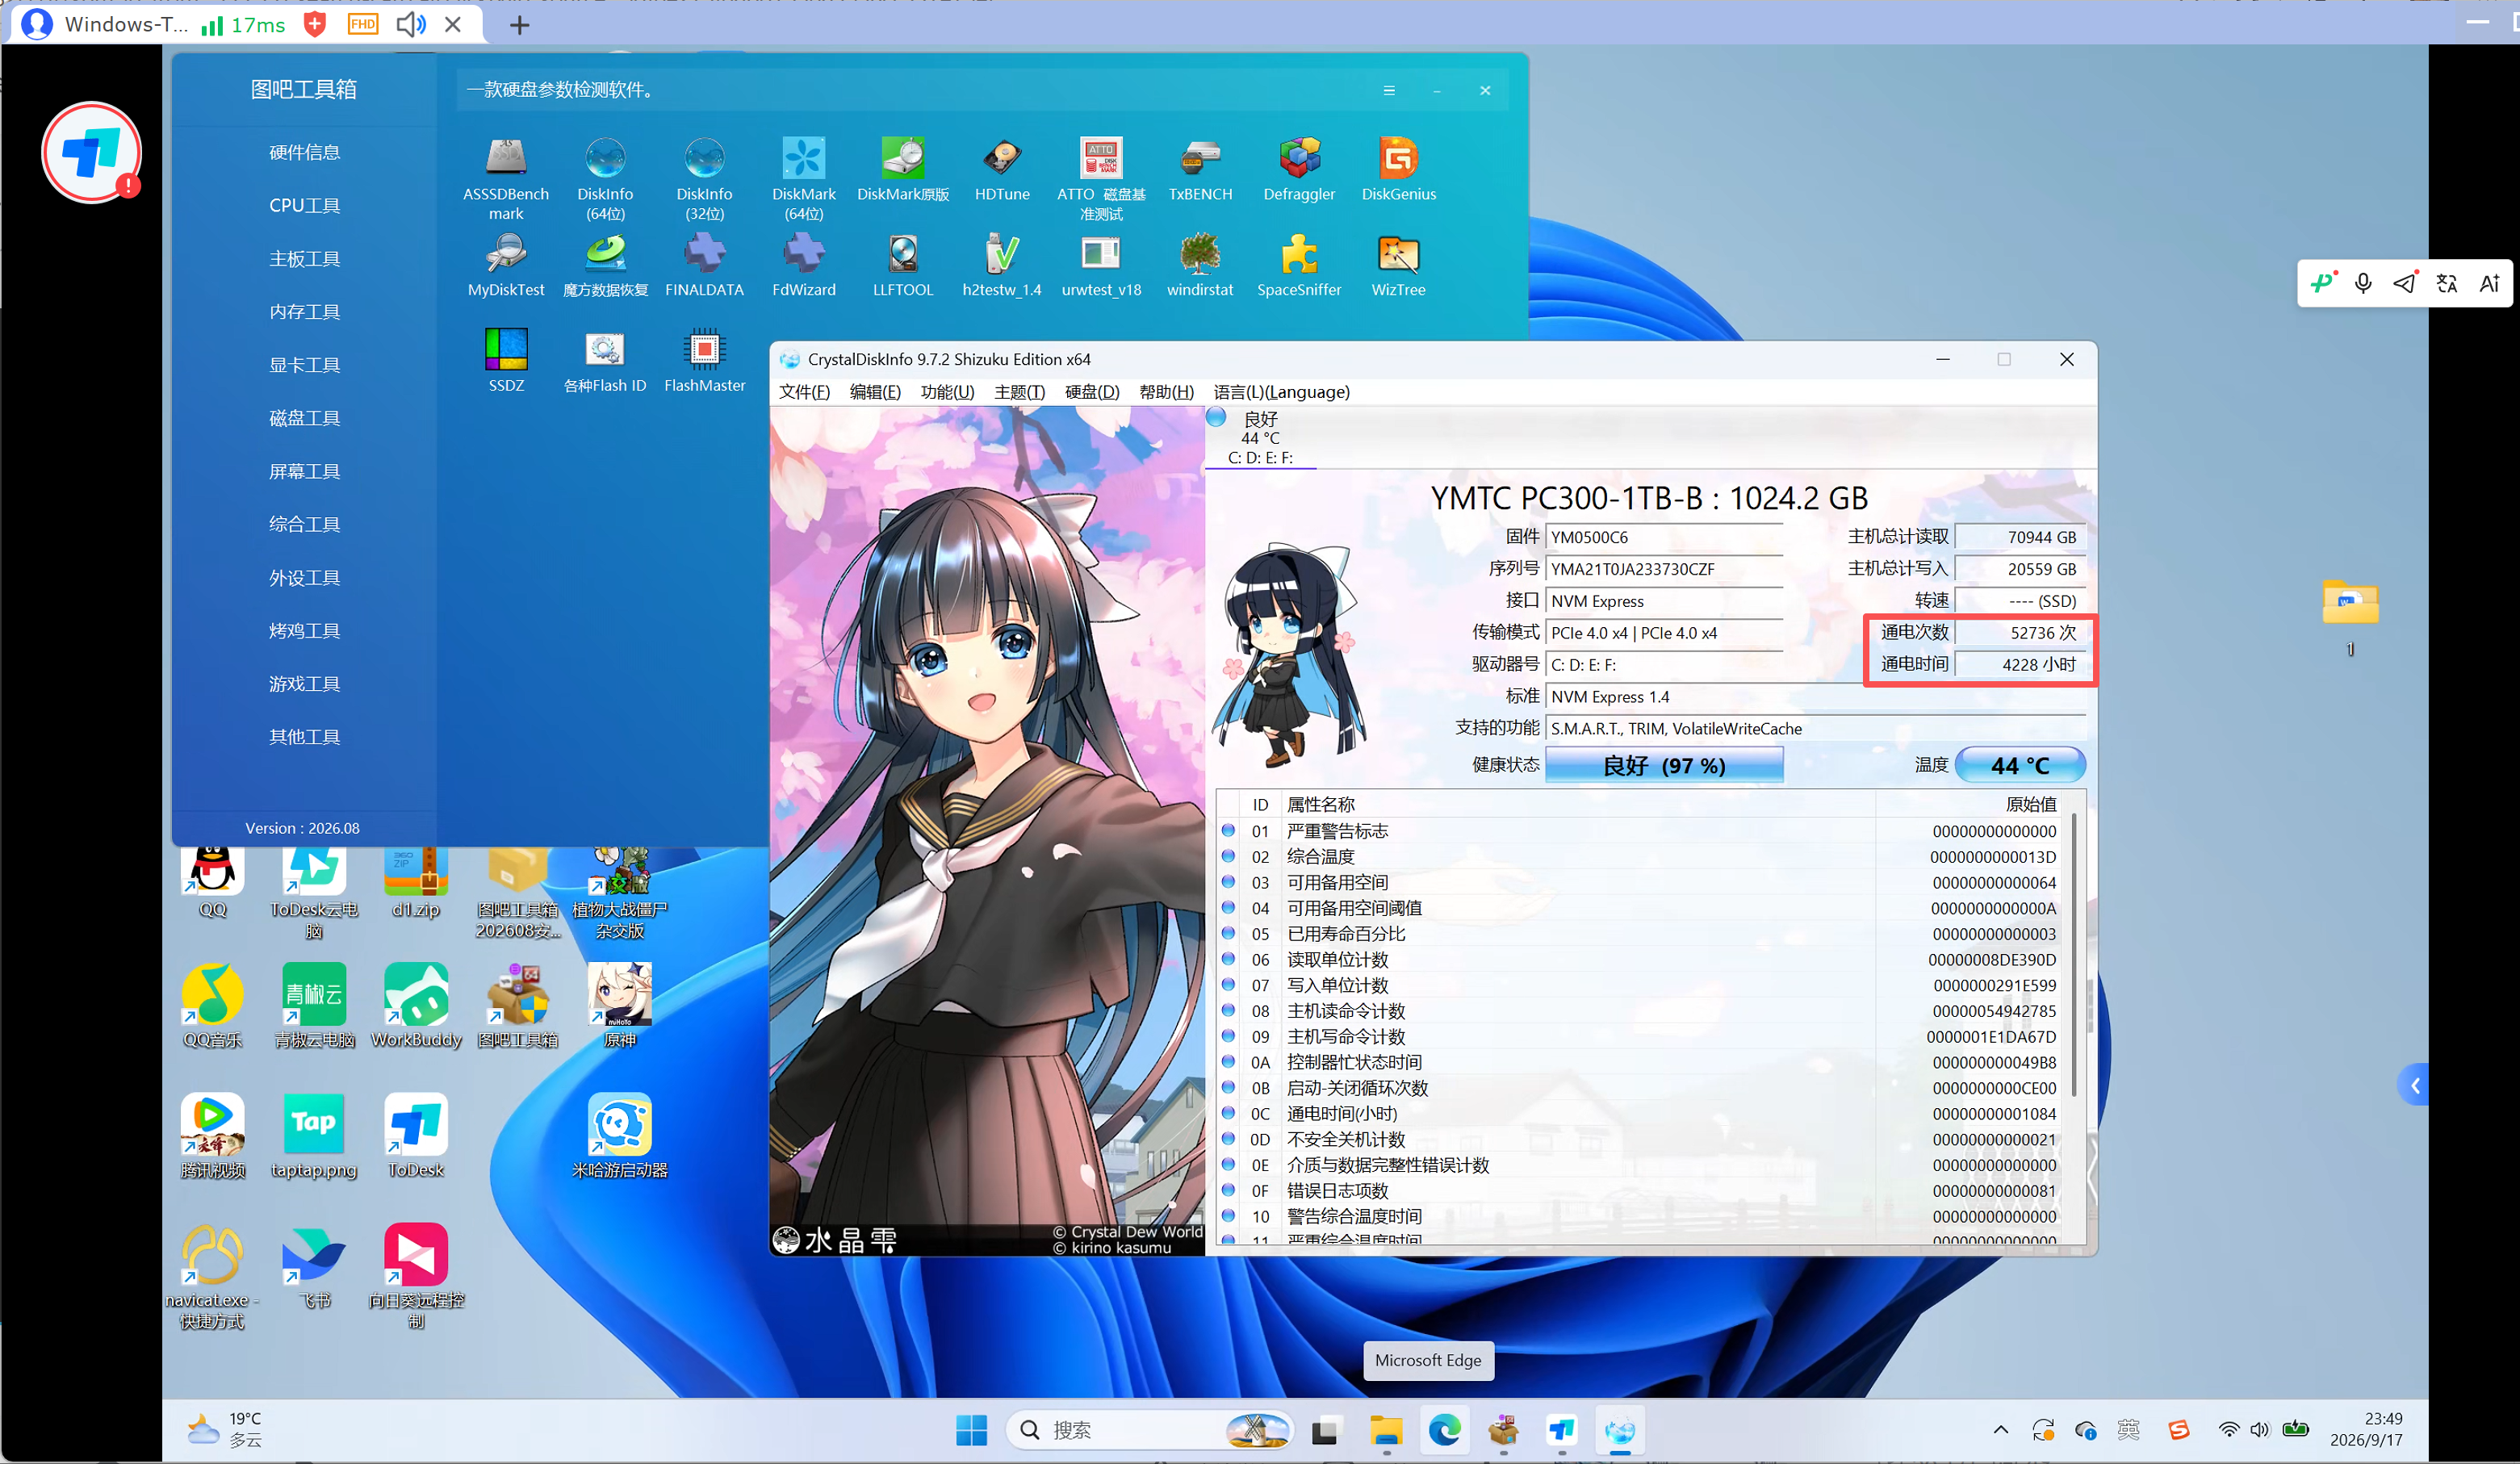Launch windirstat tool
The height and width of the screenshot is (1464, 2520).
click(1200, 265)
